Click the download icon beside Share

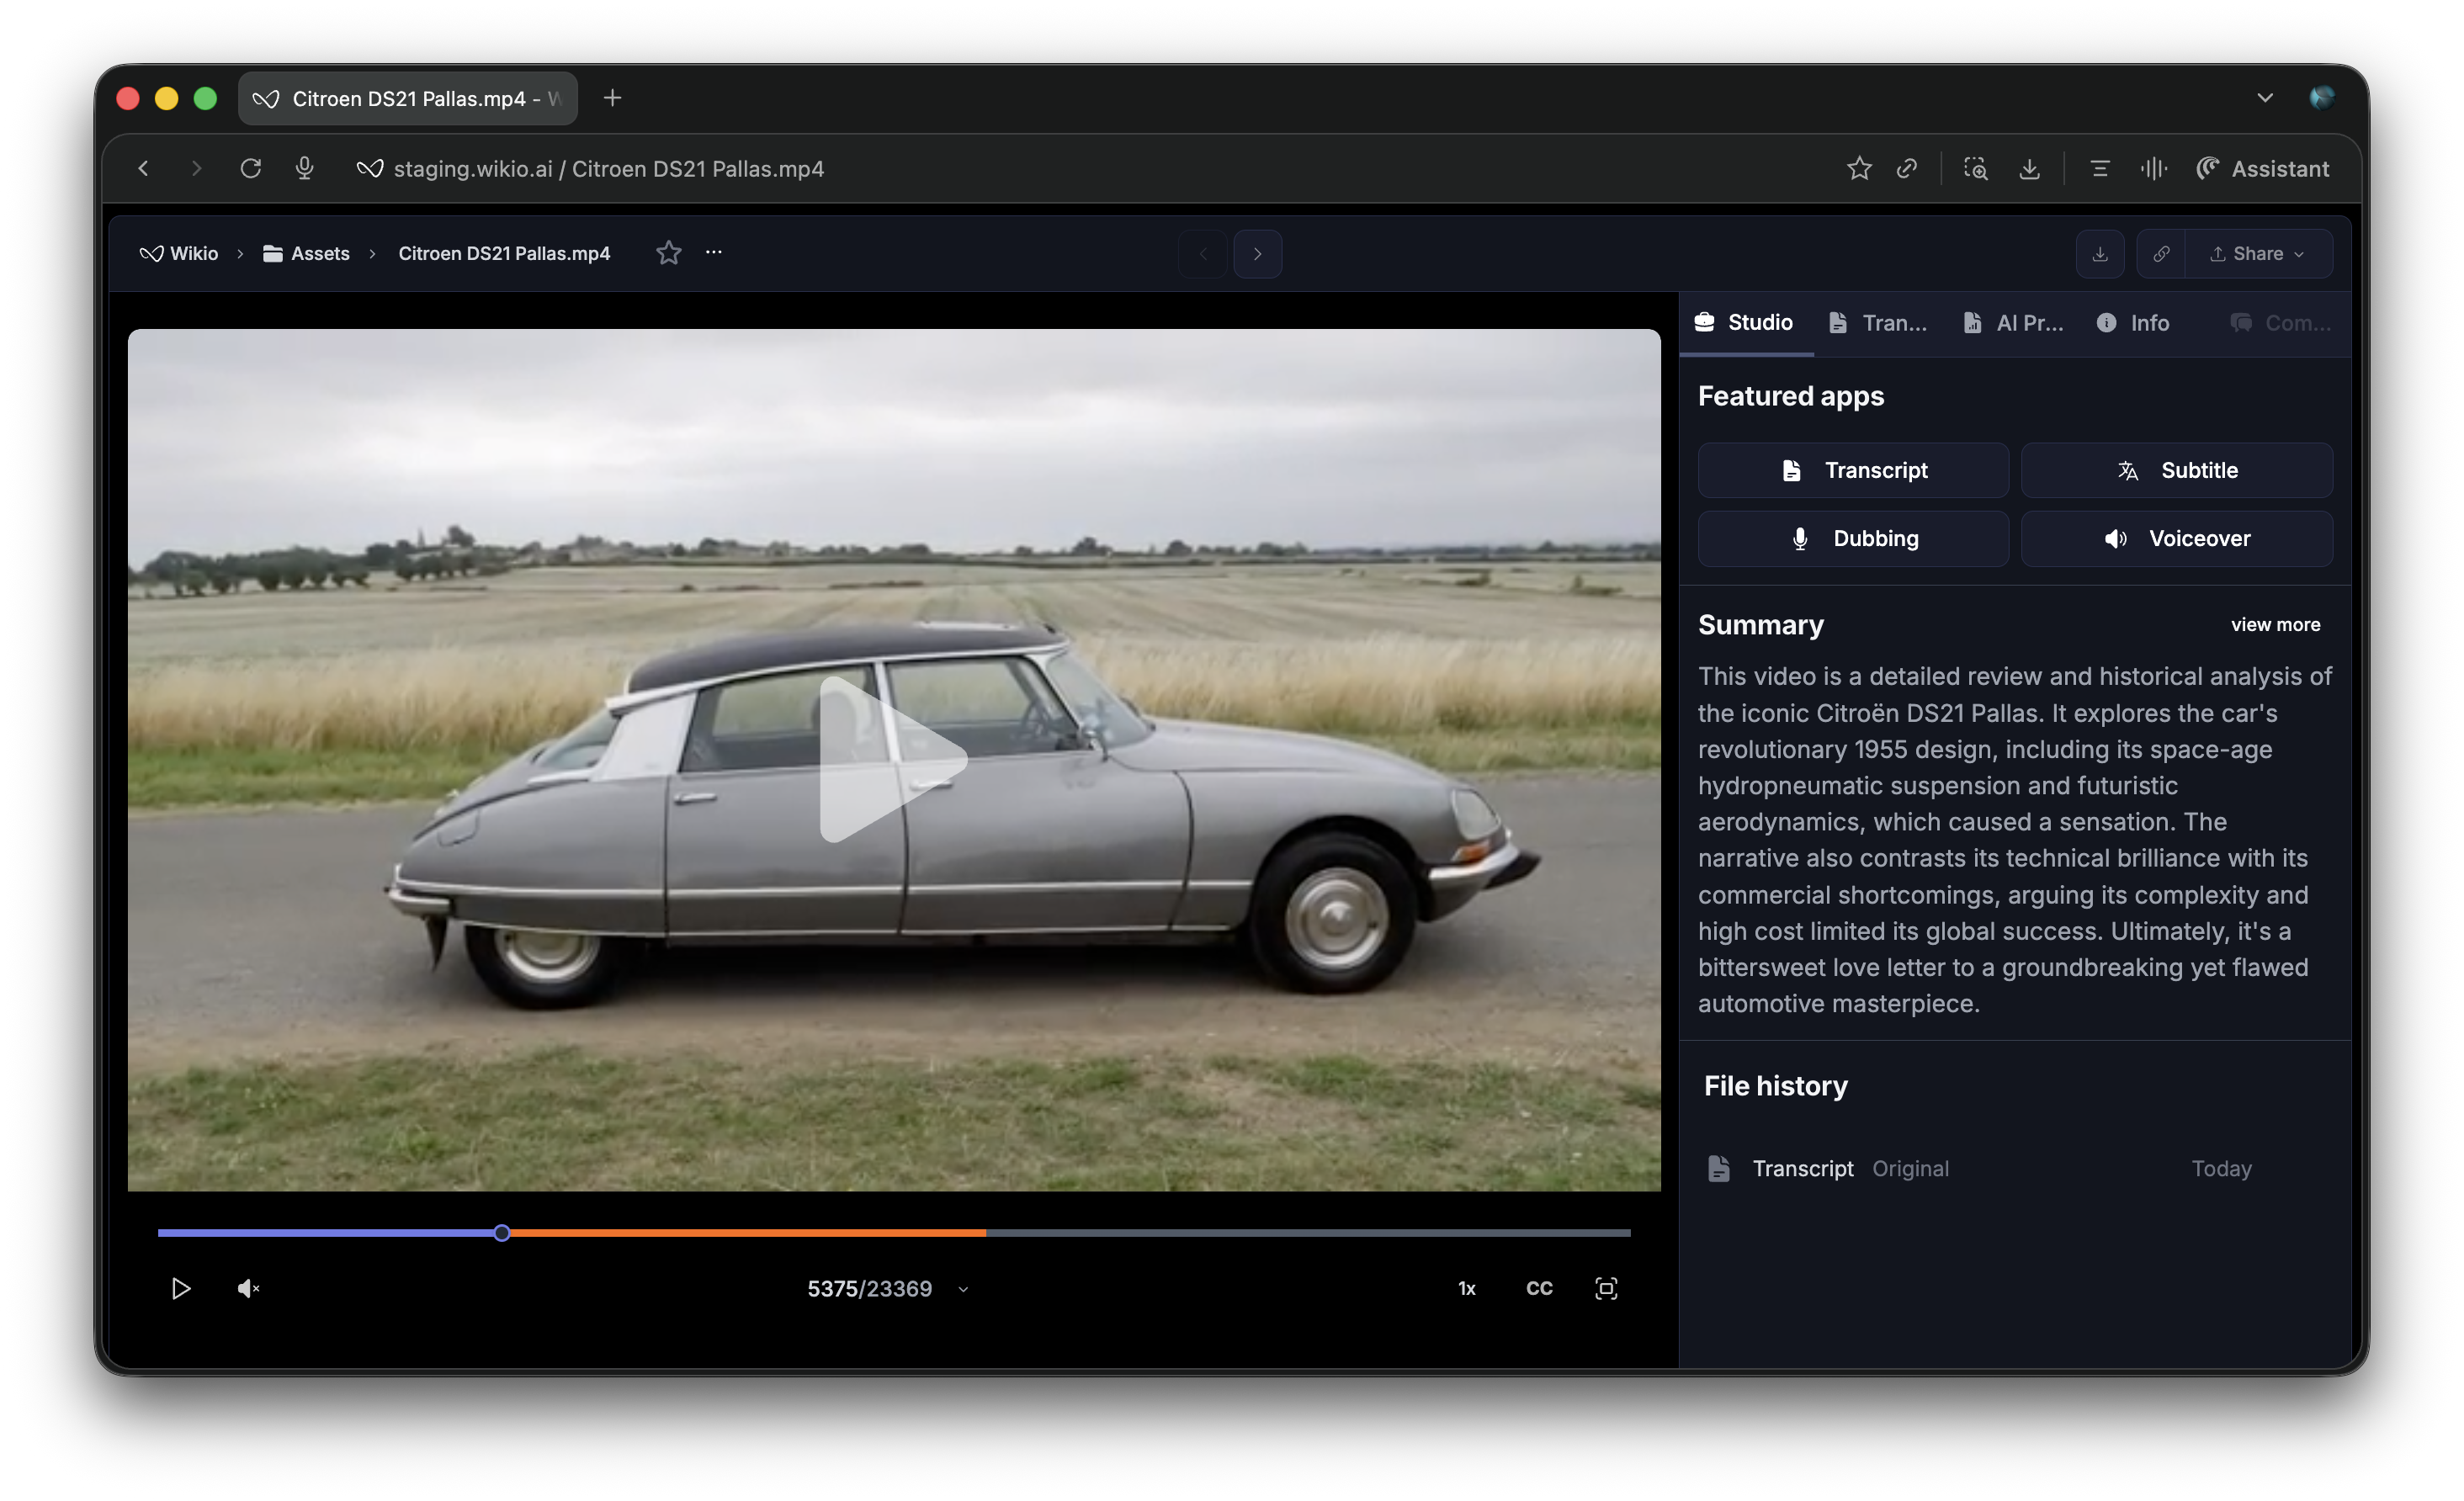point(2100,254)
